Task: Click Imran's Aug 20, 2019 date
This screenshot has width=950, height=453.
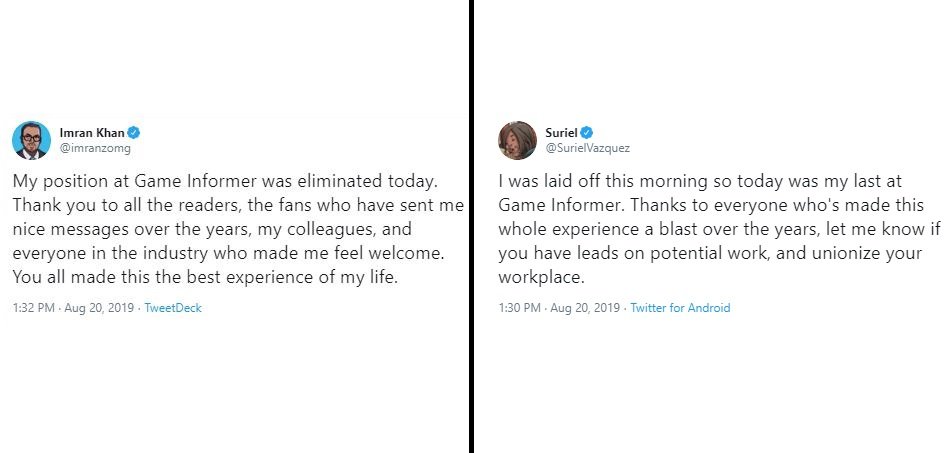Action: [99, 308]
